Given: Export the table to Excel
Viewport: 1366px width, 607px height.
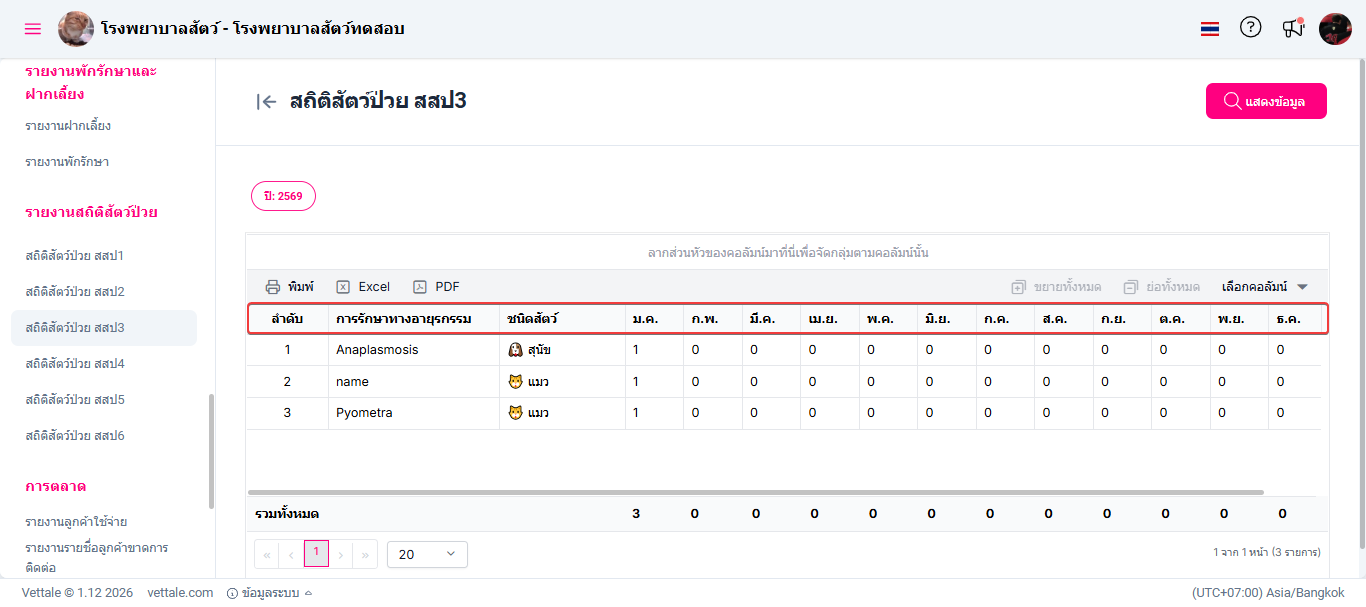Looking at the screenshot, I should [363, 286].
